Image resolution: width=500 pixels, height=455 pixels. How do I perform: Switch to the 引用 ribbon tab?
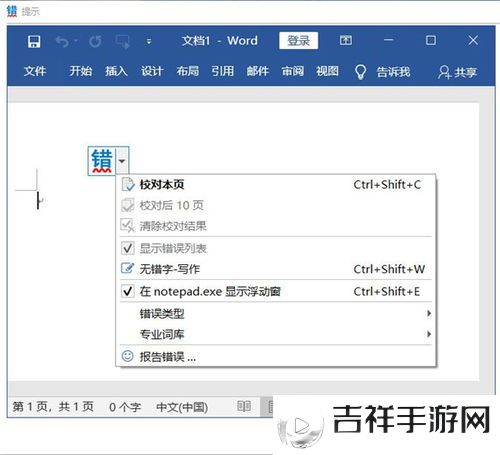(x=223, y=71)
